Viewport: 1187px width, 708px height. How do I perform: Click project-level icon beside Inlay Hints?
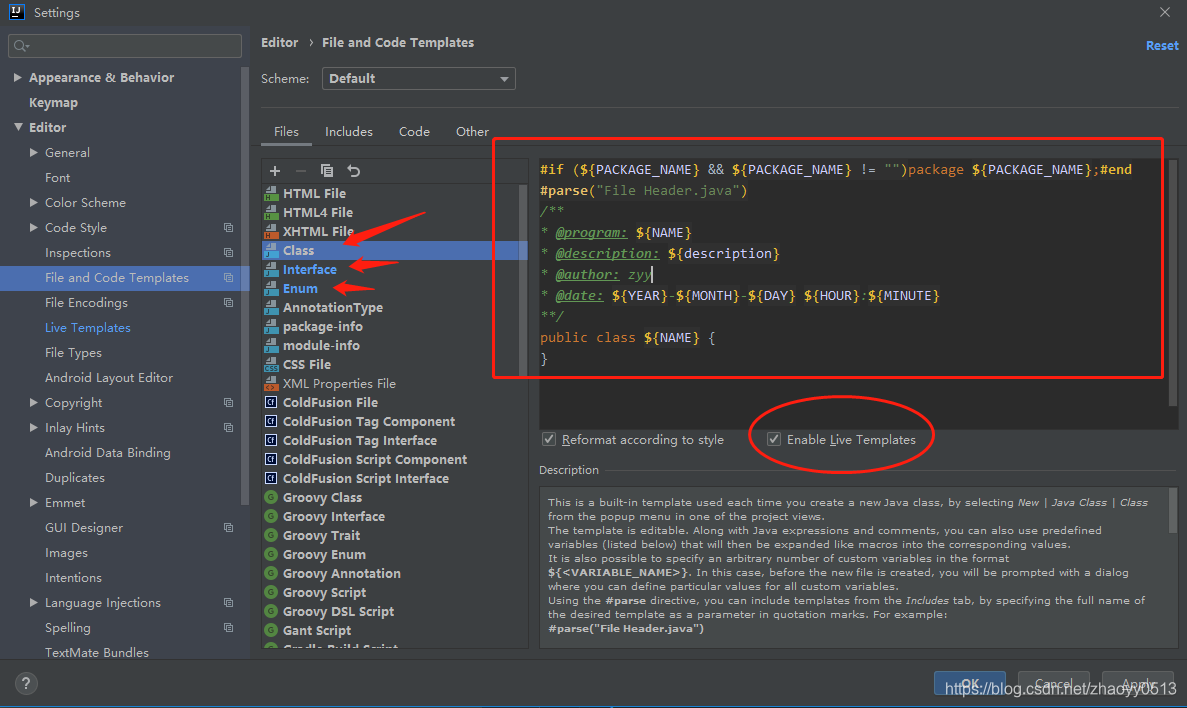point(228,427)
